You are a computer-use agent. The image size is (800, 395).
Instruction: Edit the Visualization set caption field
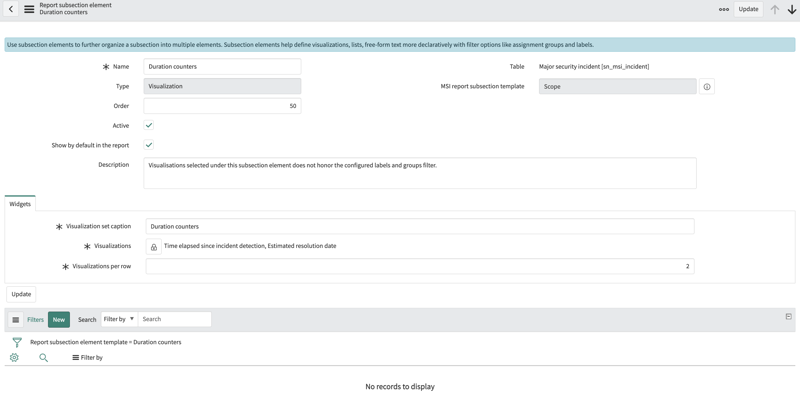click(x=420, y=226)
